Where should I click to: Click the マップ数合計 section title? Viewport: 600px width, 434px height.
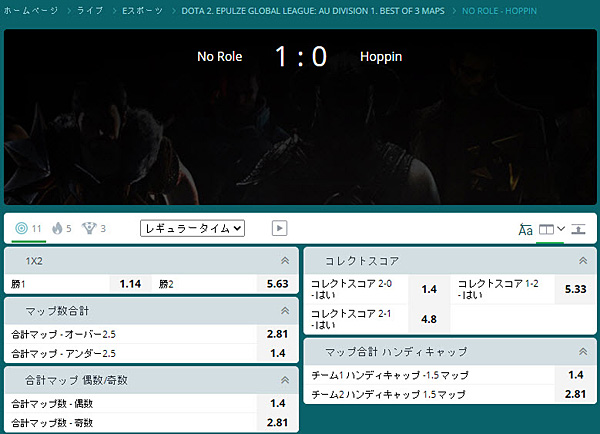coord(57,311)
